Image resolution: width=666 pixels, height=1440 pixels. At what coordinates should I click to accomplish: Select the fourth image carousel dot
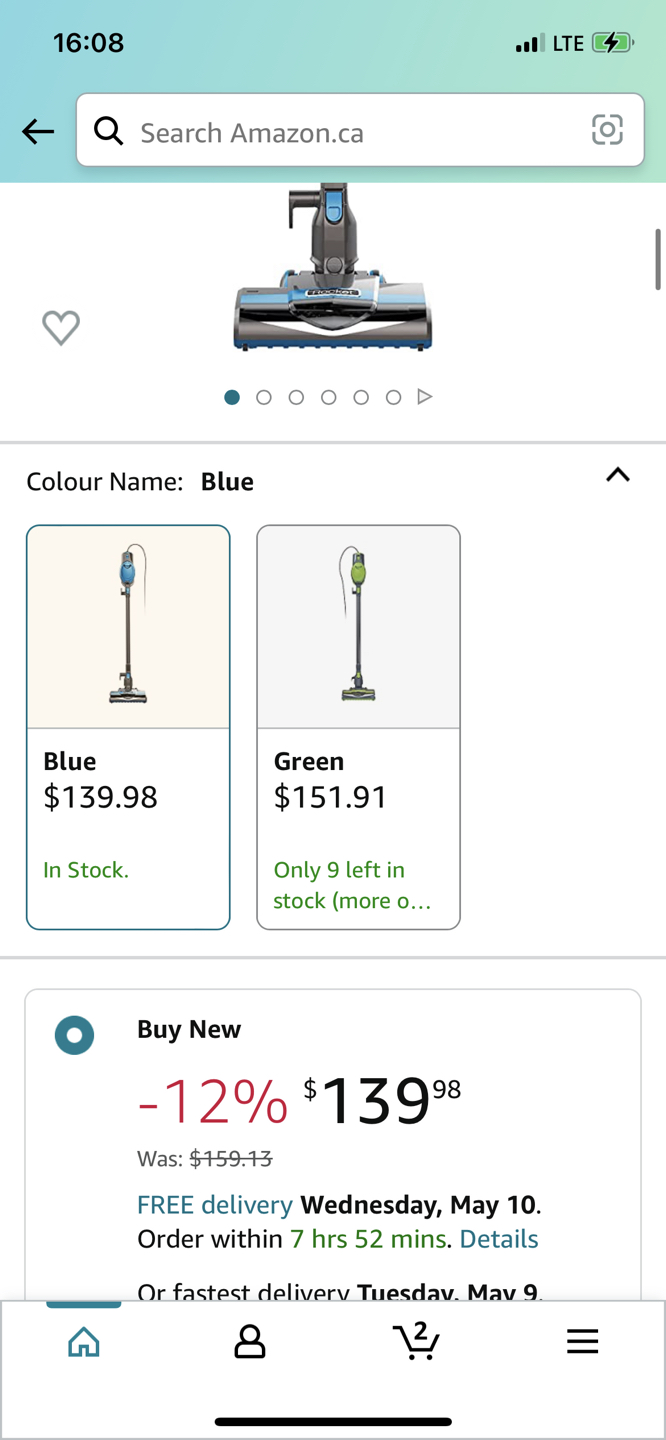click(328, 397)
